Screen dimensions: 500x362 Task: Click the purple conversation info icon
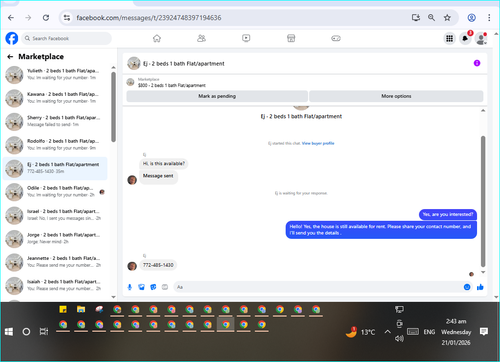tap(477, 63)
